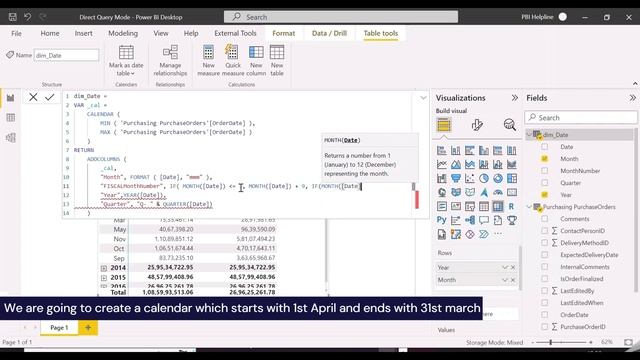Image resolution: width=640 pixels, height=360 pixels.
Task: Choose the Donut chart visual
Action: (498, 178)
